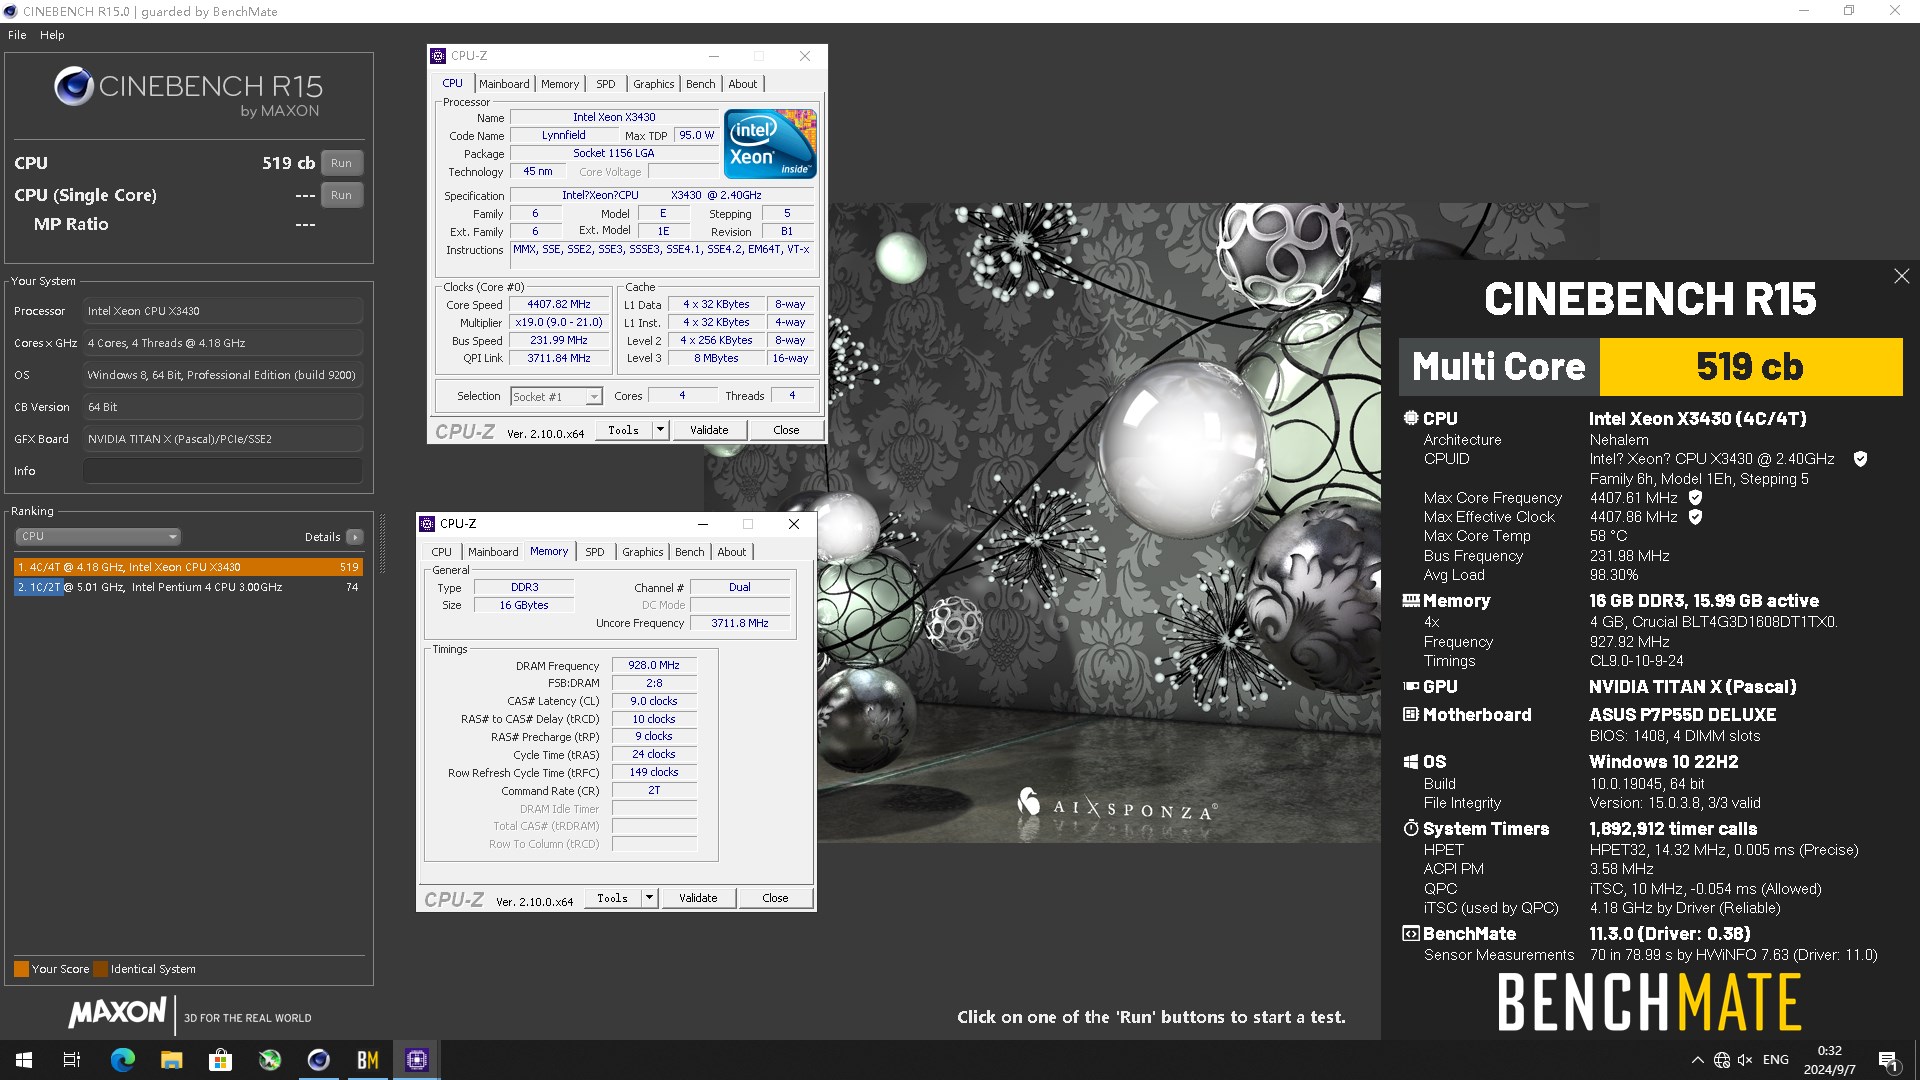Select the Intel Xeon X3430 ranking entry

pyautogui.click(x=188, y=567)
